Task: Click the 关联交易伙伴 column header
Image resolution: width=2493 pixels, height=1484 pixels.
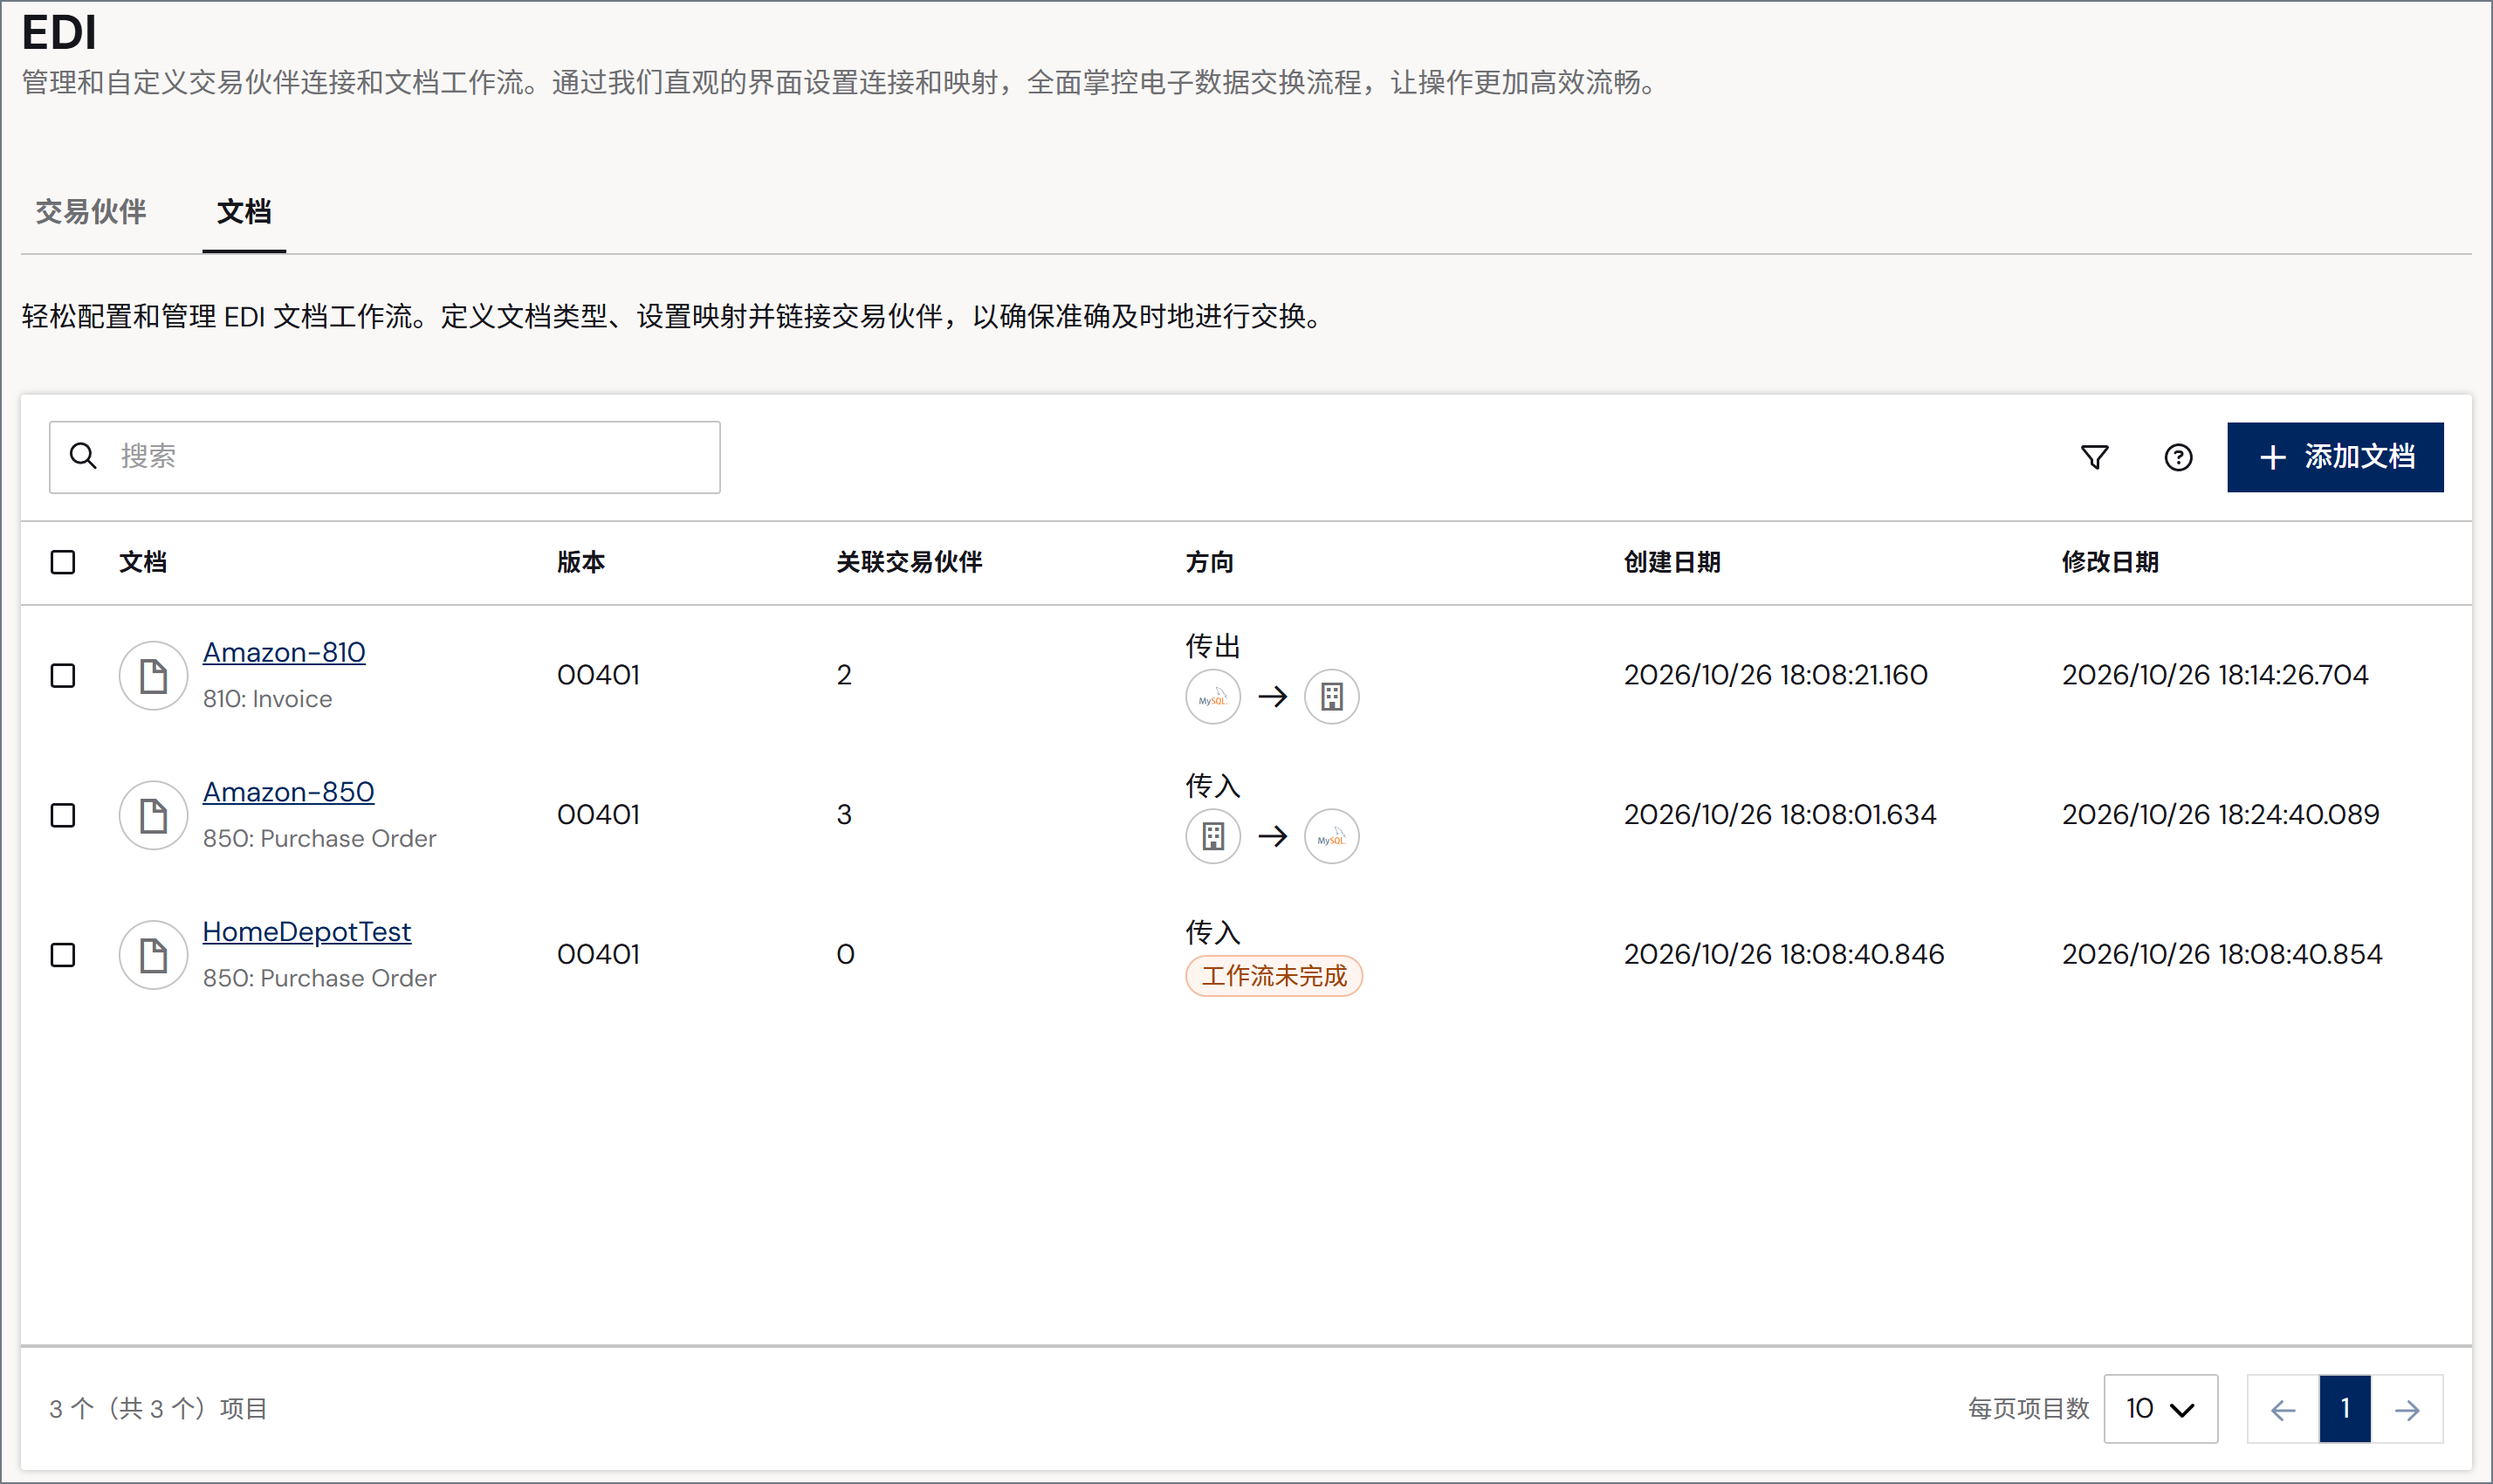Action: (x=909, y=562)
